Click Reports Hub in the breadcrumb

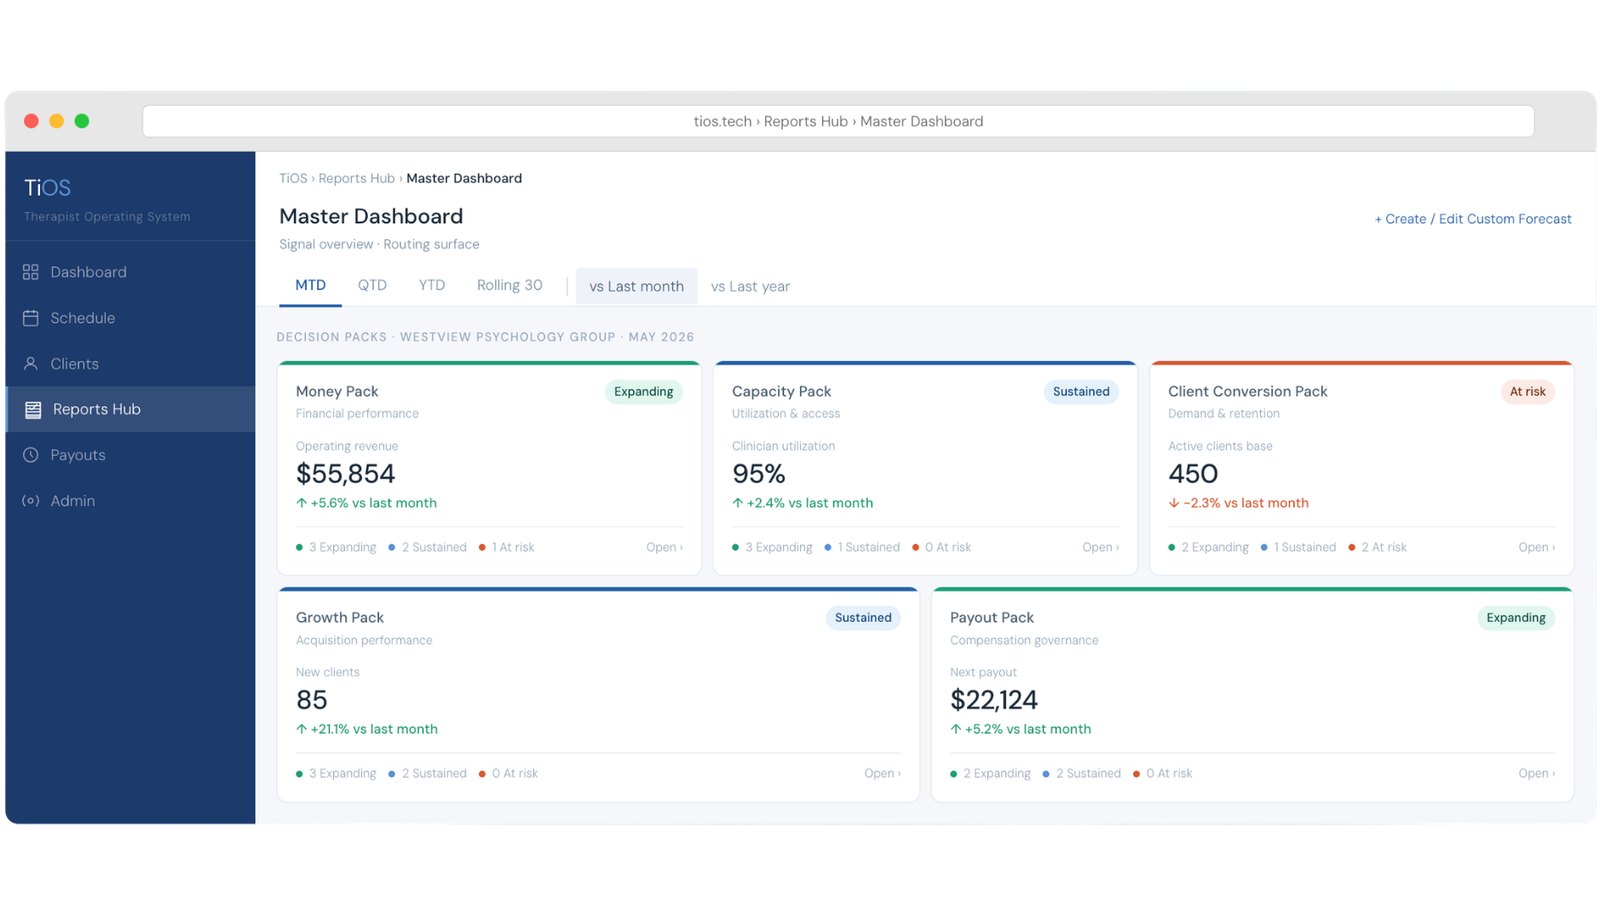click(357, 178)
